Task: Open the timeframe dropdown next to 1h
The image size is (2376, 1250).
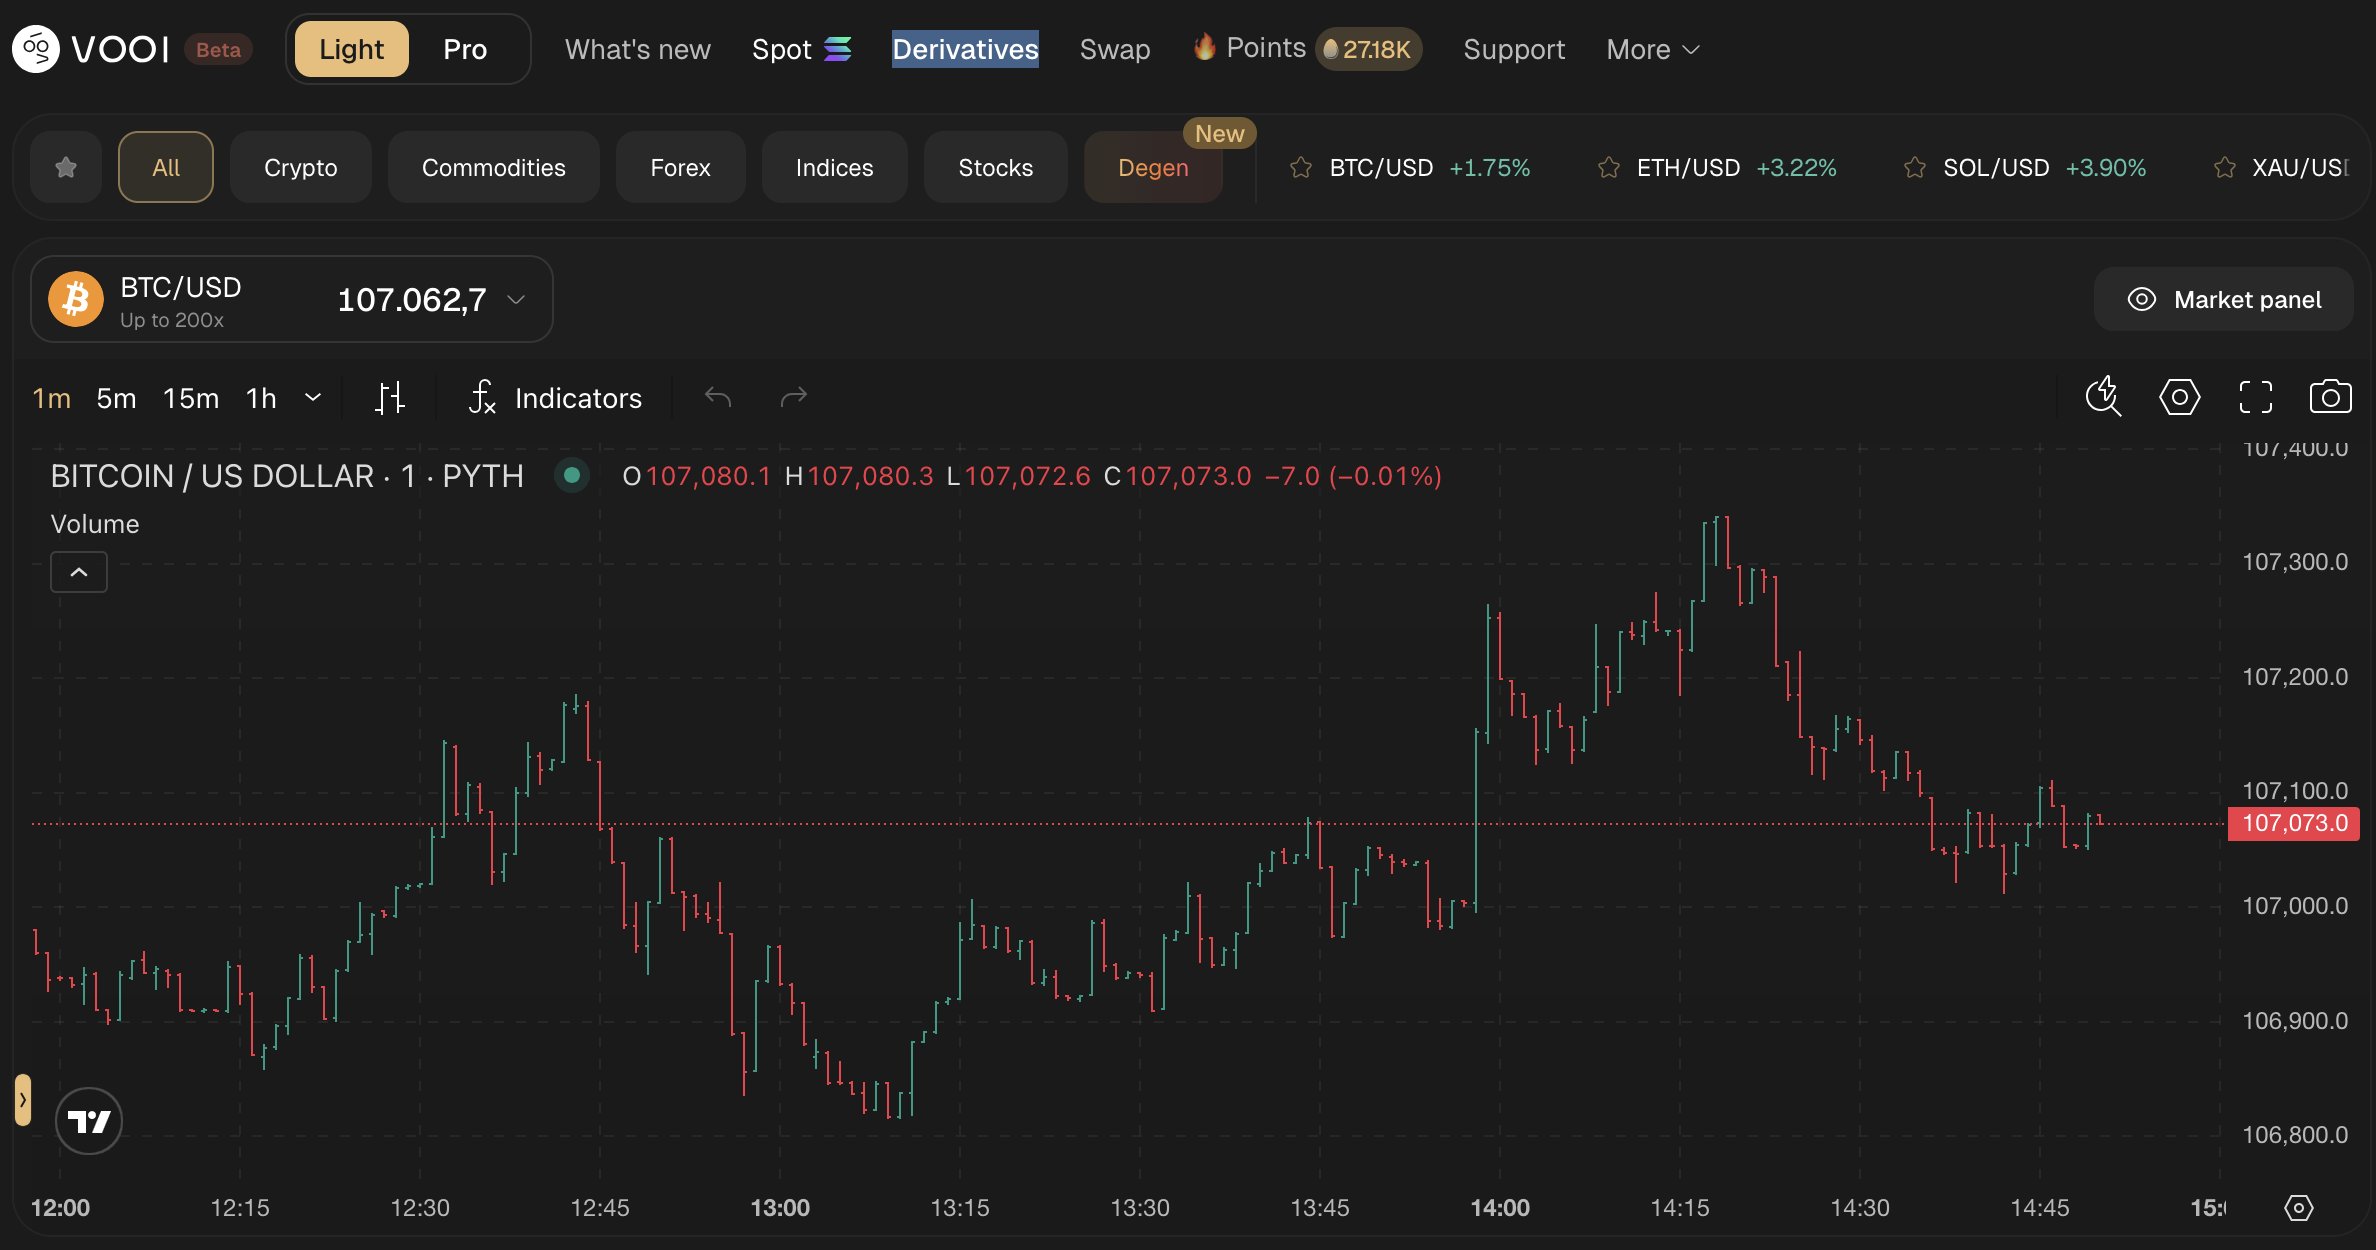Action: coord(313,397)
